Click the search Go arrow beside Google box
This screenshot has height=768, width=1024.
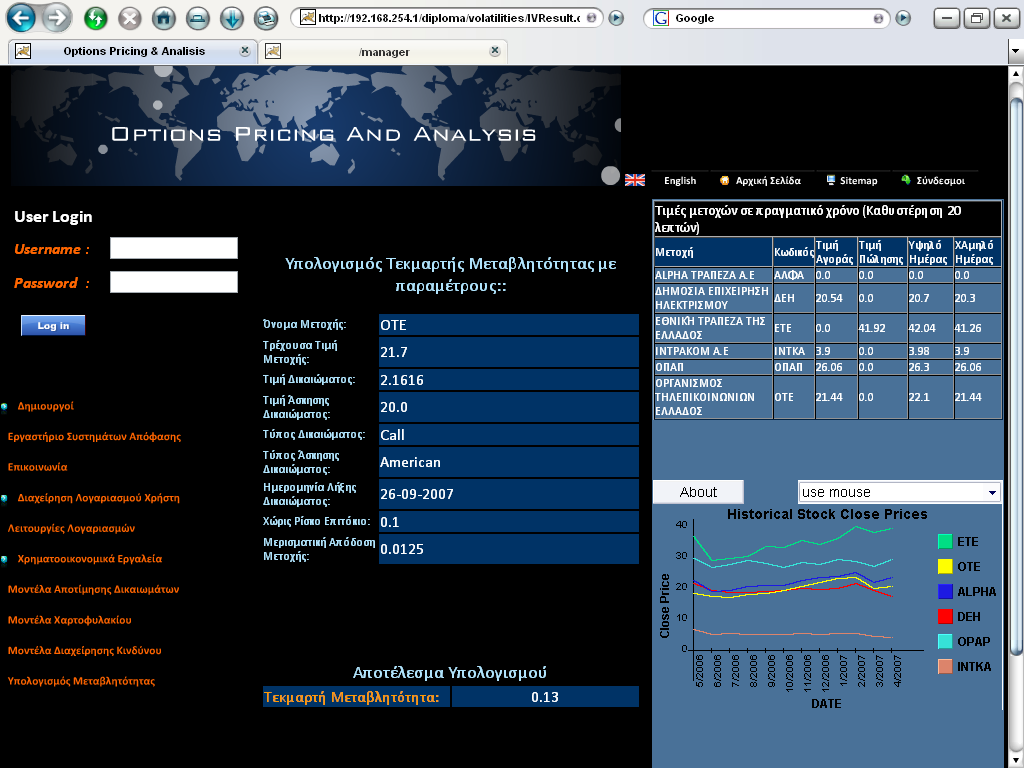(903, 18)
